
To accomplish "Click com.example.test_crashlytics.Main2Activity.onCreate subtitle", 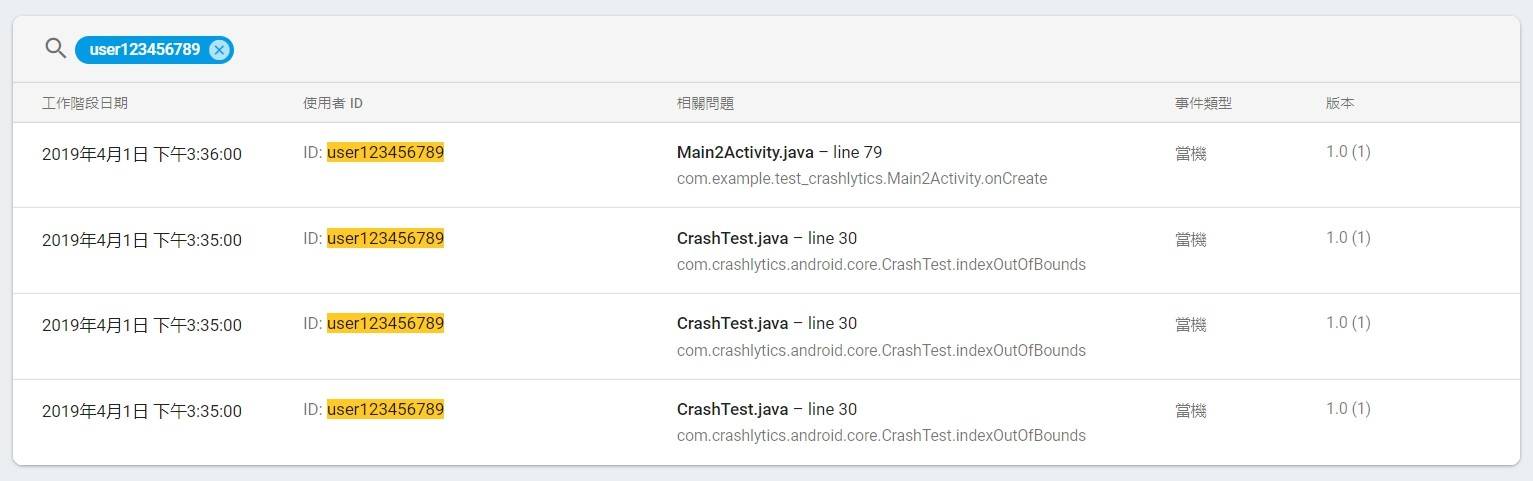I will click(x=861, y=179).
